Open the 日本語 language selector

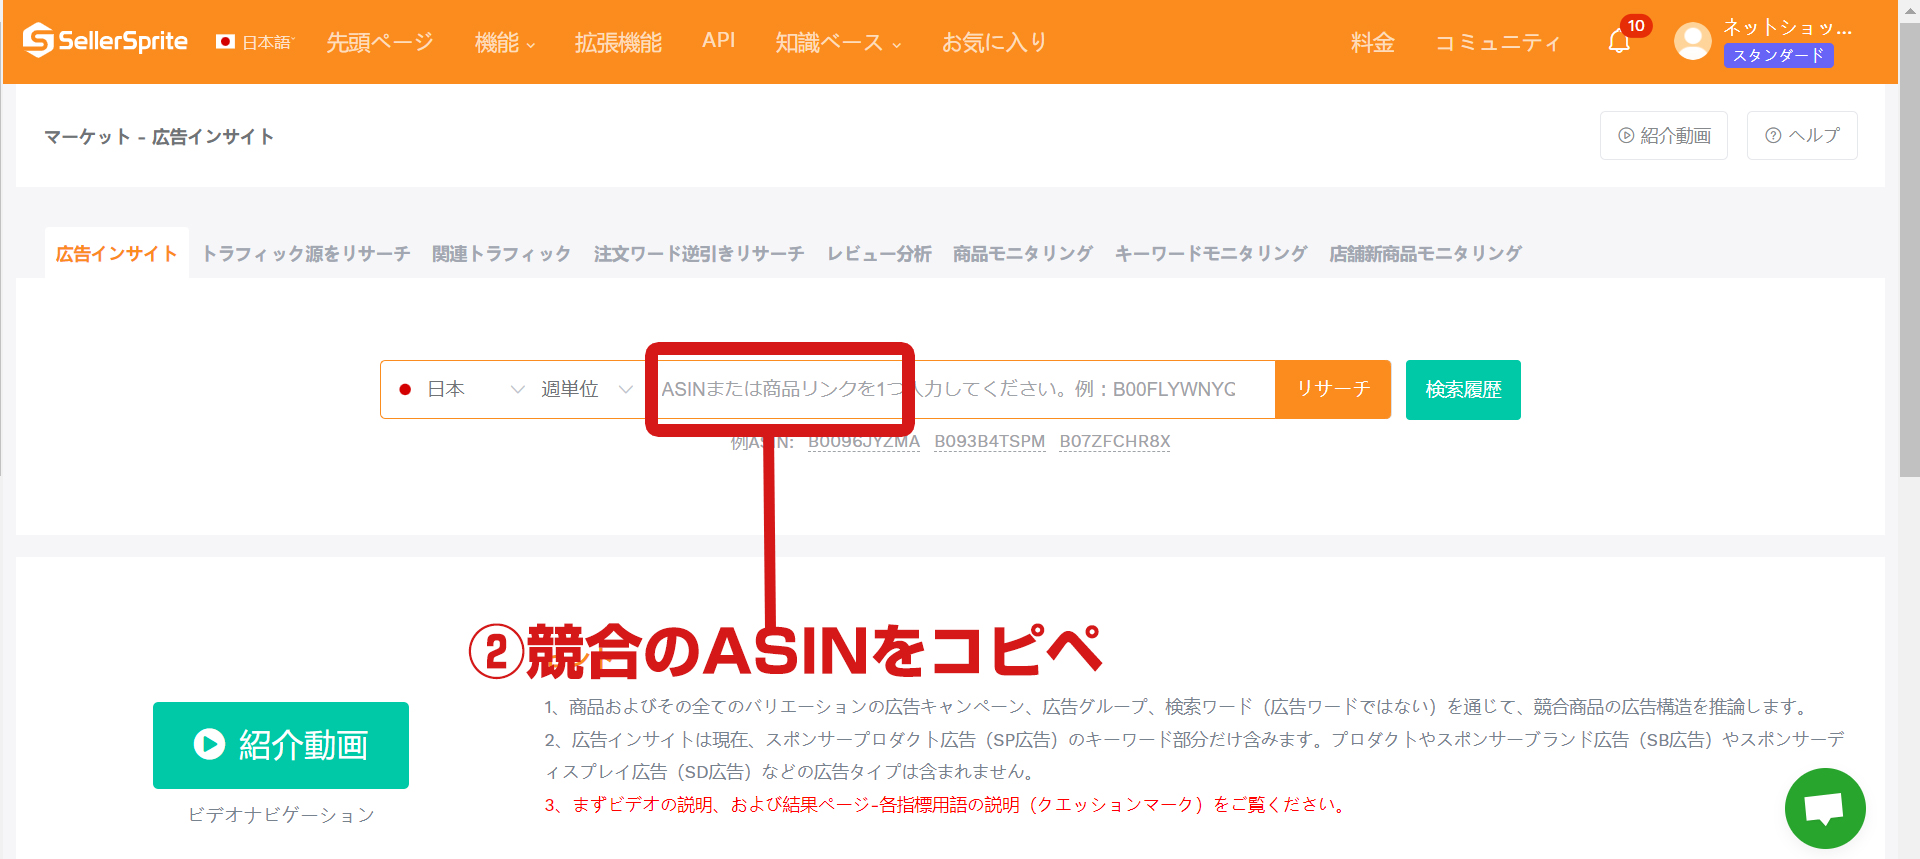tap(255, 42)
